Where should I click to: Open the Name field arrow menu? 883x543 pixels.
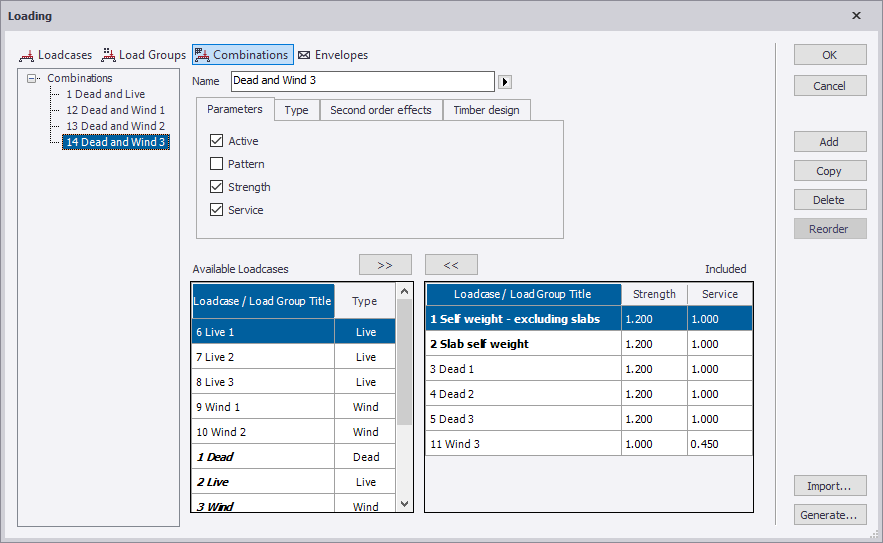tap(505, 82)
